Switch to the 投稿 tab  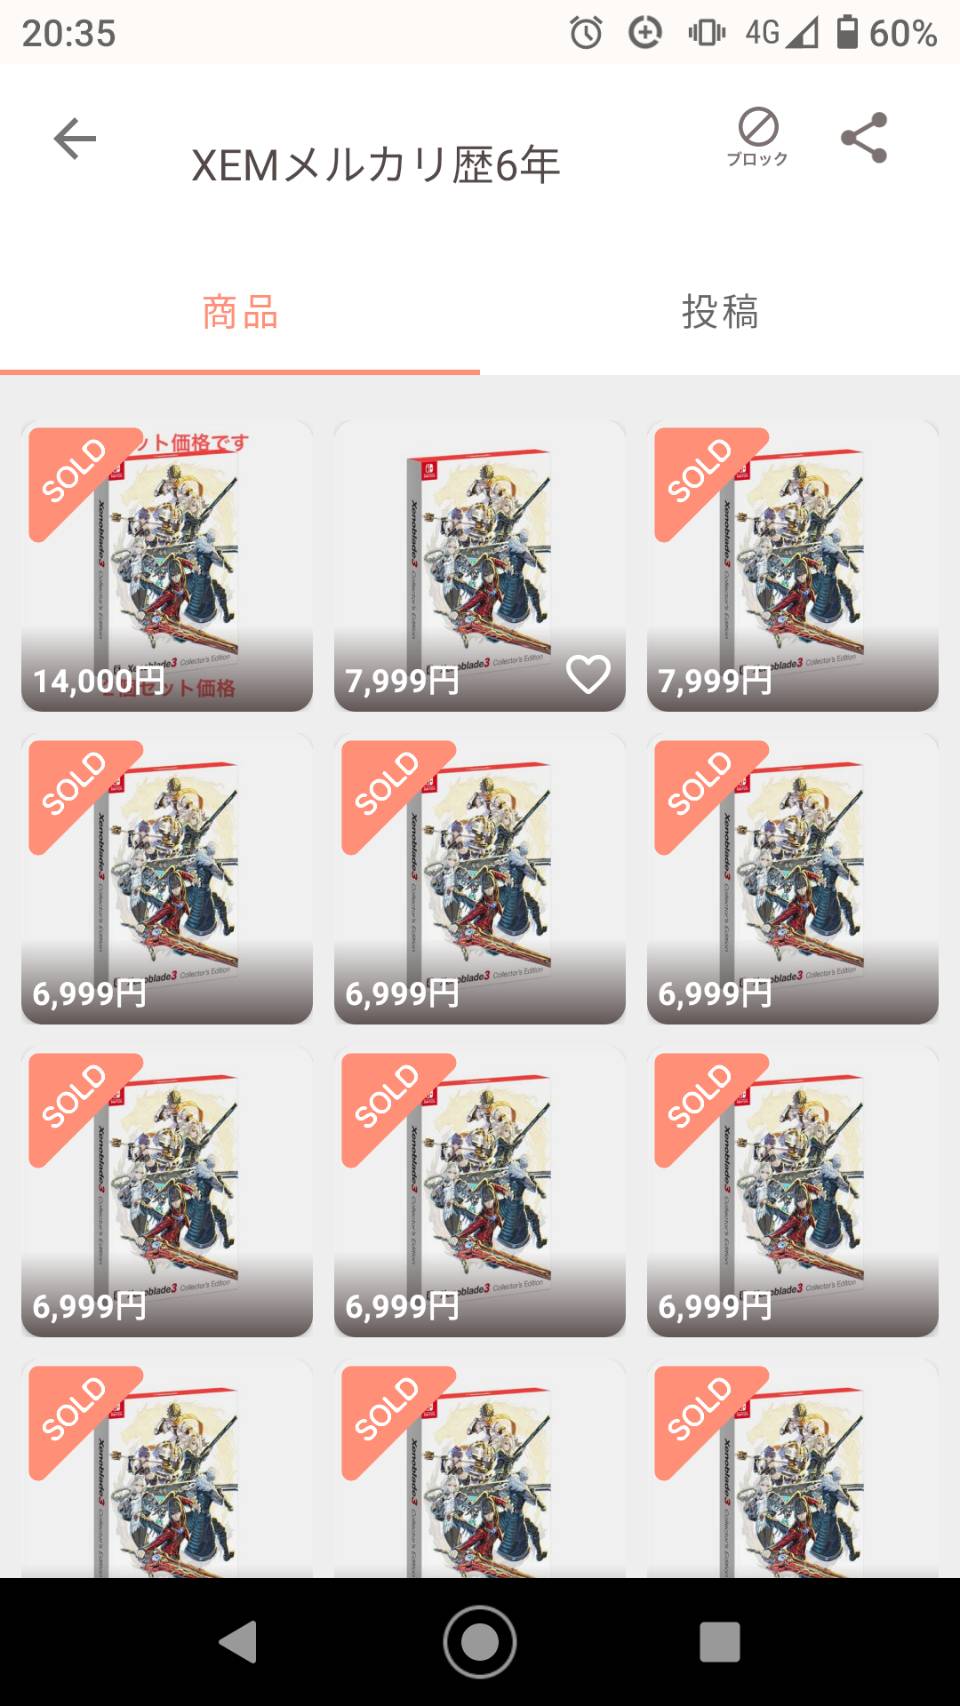point(720,313)
